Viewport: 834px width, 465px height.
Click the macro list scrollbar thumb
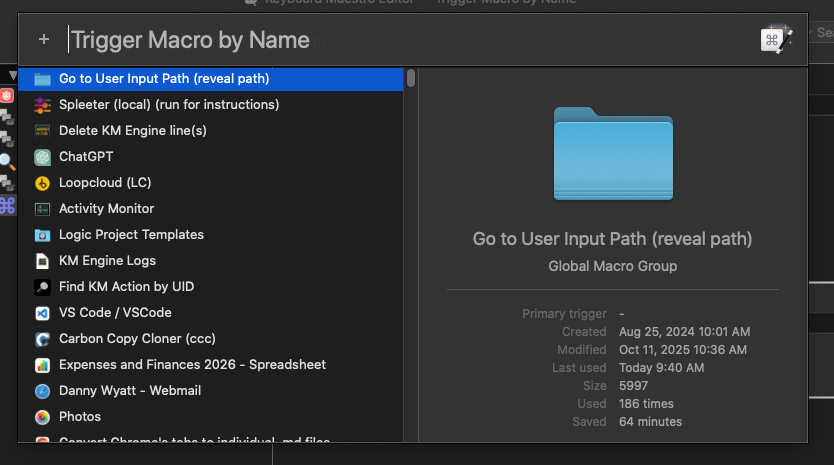pos(411,79)
